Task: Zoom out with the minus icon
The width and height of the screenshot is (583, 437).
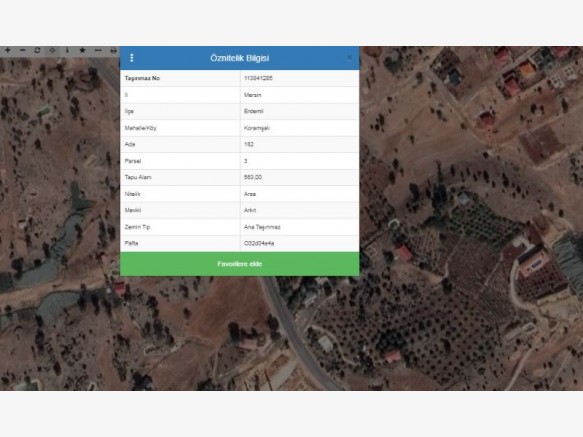Action: [x=23, y=50]
